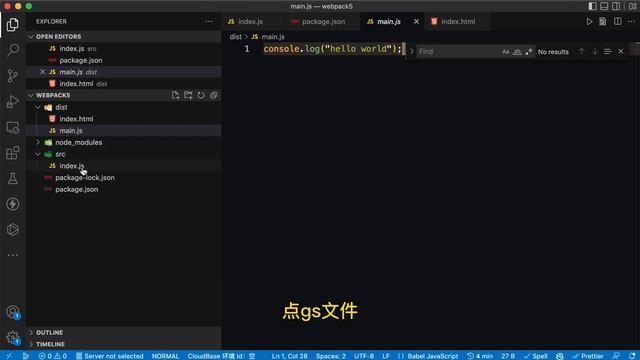Toggle Match Case in Find
Viewport: 640px width, 360px height.
click(505, 51)
